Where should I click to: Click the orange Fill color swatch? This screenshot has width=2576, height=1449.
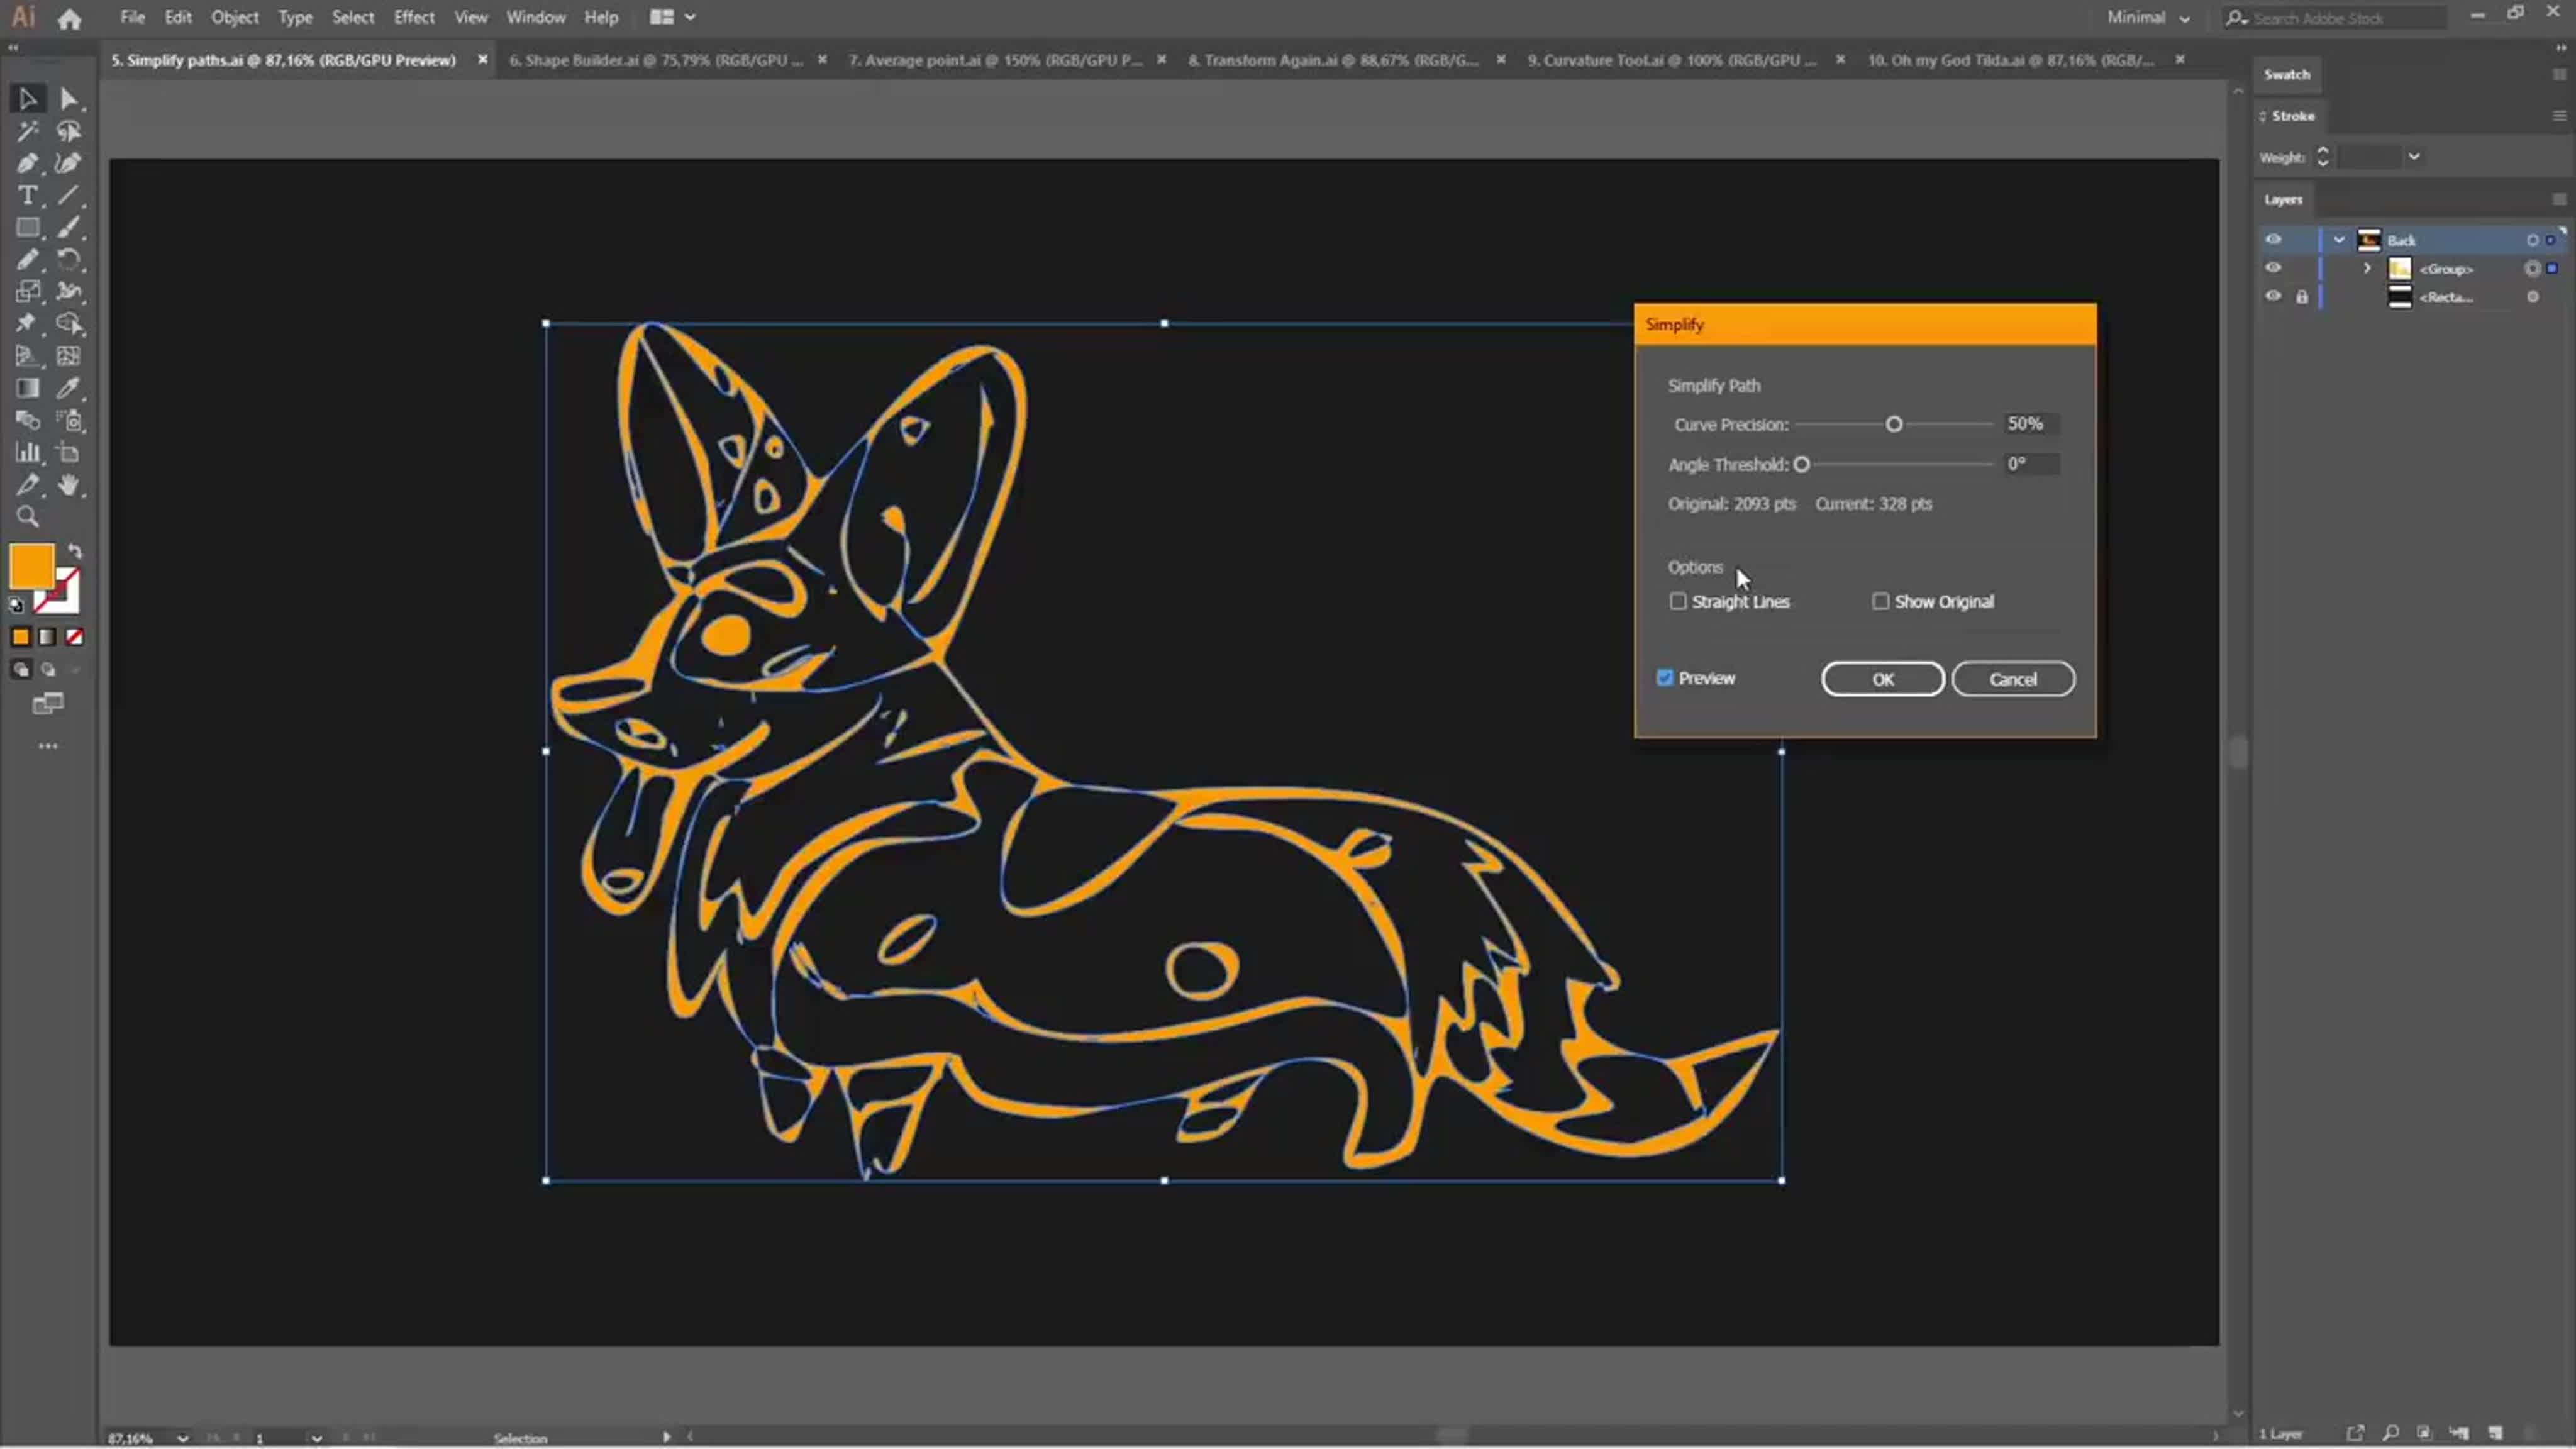point(31,566)
